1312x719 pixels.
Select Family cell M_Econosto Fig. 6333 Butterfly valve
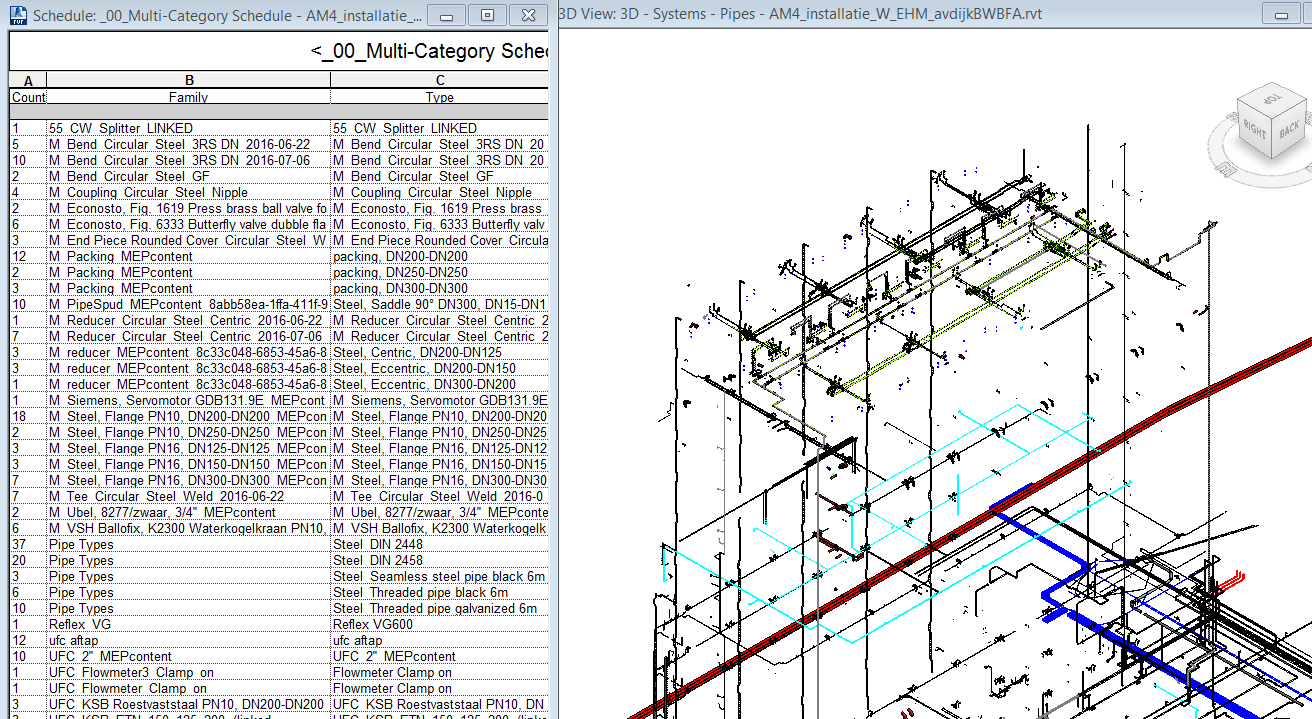(x=188, y=224)
